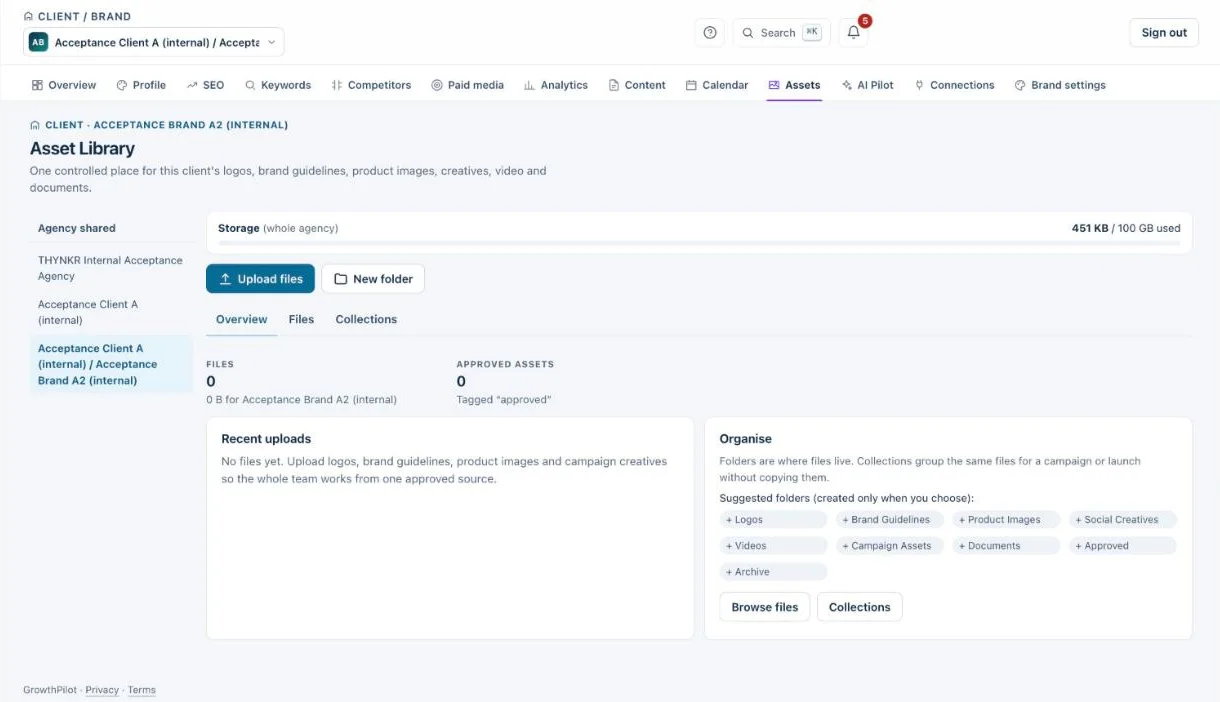The width and height of the screenshot is (1220, 702).
Task: Add the suggested Videos folder
Action: tap(773, 546)
